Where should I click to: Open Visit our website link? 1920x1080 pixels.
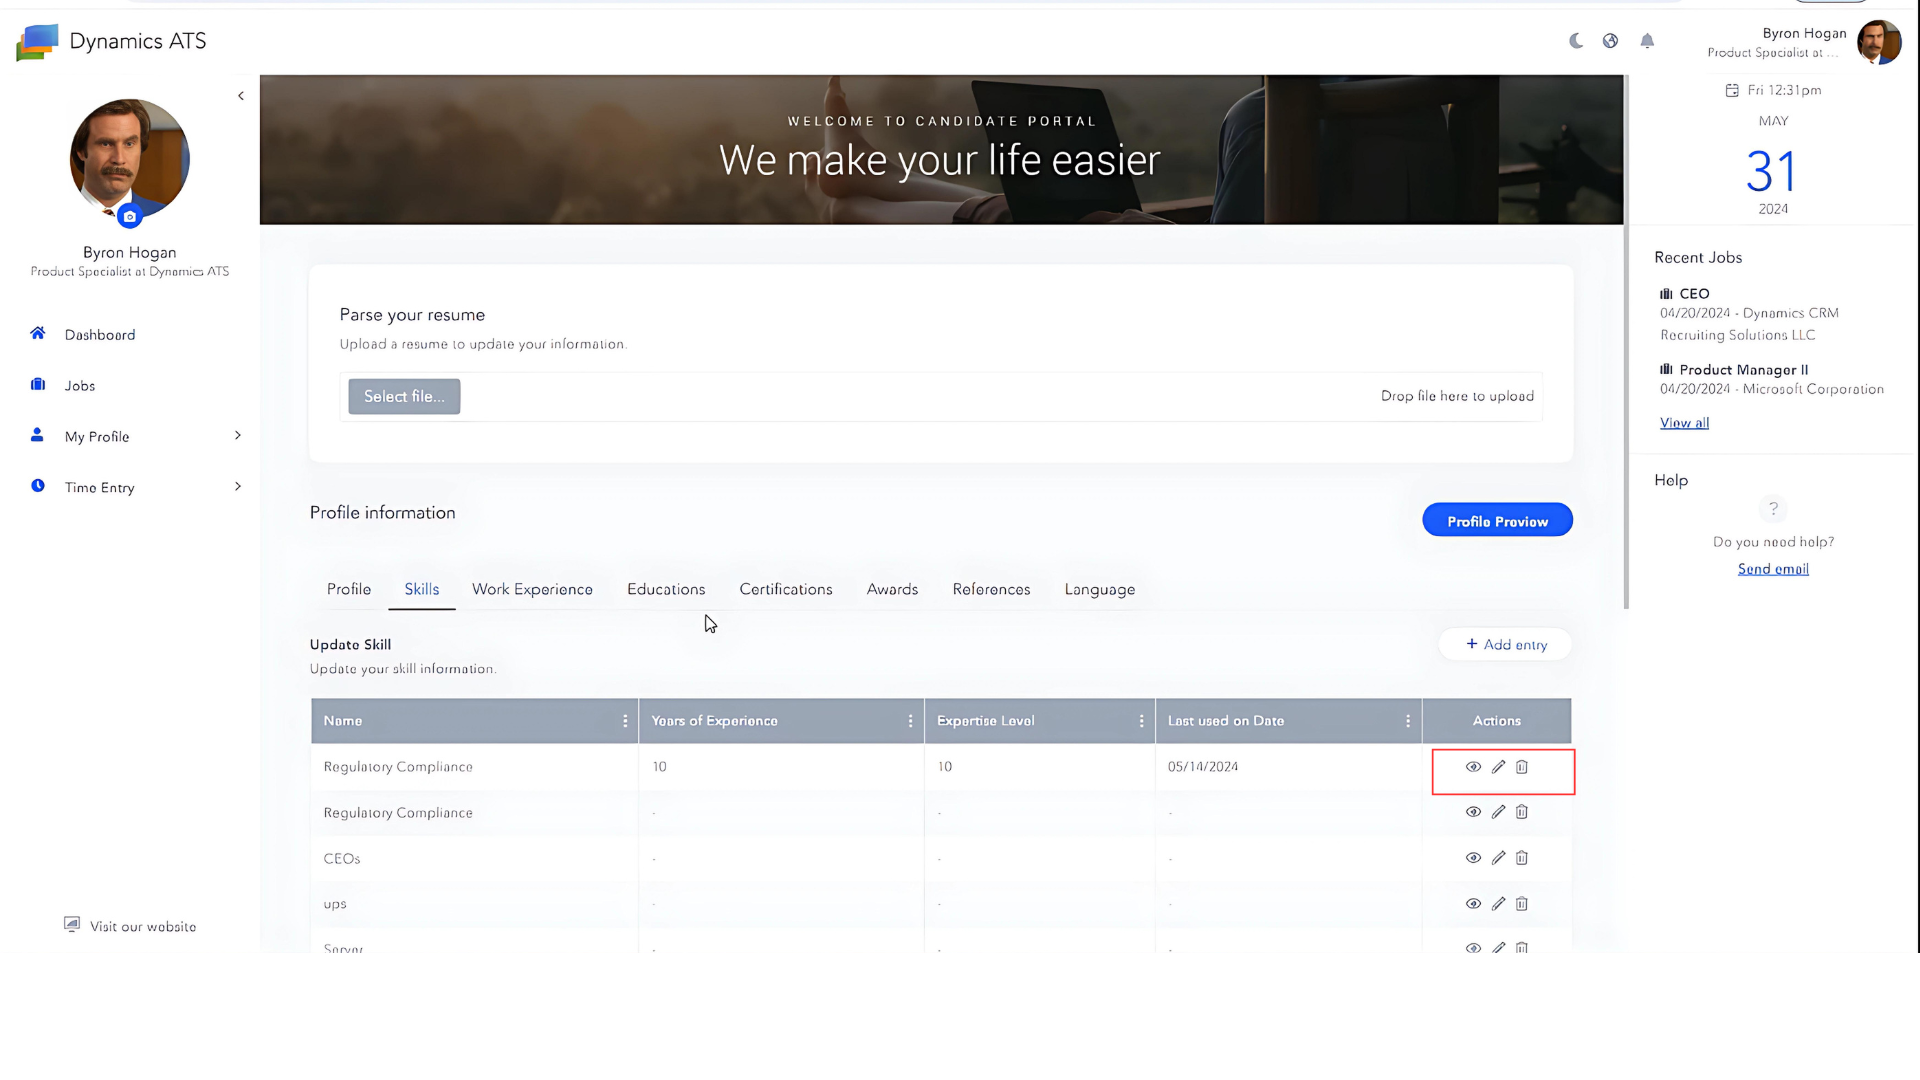tap(130, 926)
